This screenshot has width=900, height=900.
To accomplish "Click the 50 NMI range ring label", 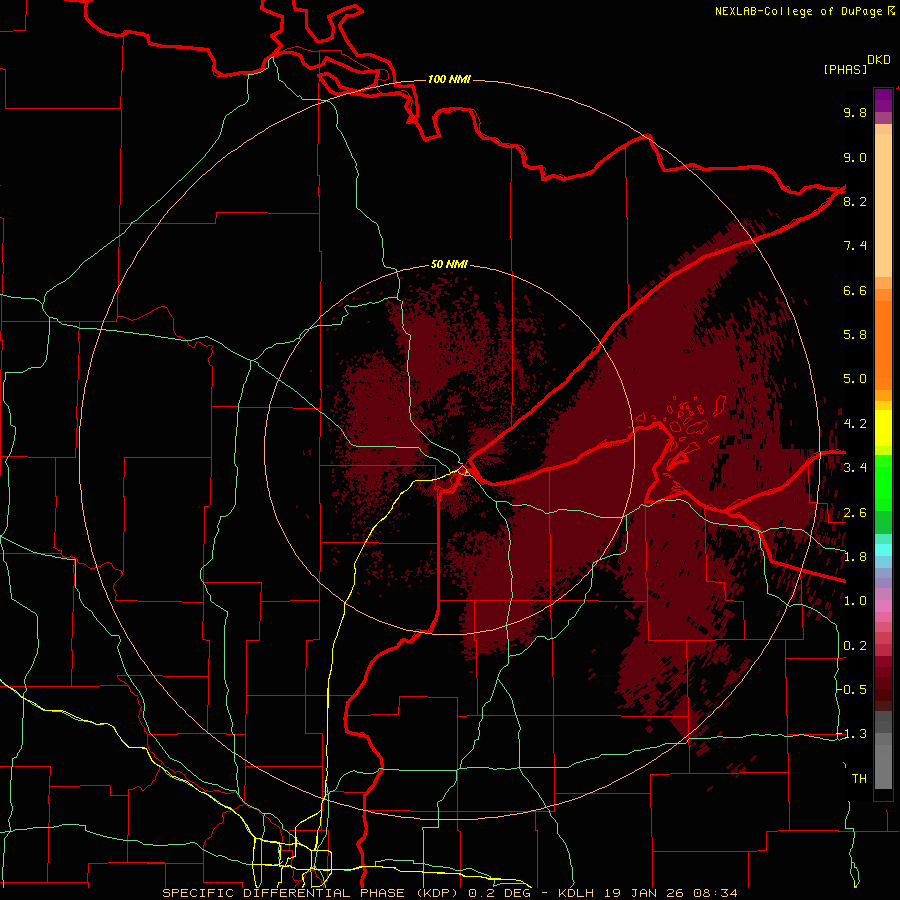I will pos(449,264).
